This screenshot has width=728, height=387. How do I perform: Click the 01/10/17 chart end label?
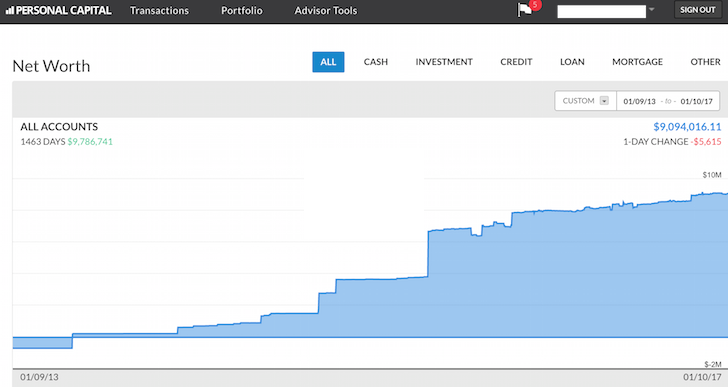click(702, 377)
